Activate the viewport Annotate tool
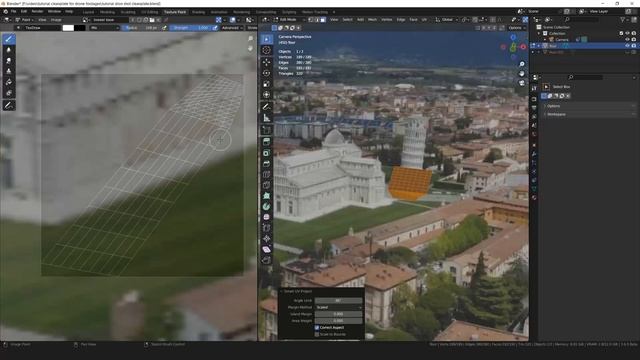This screenshot has height=360, width=640. tap(267, 107)
